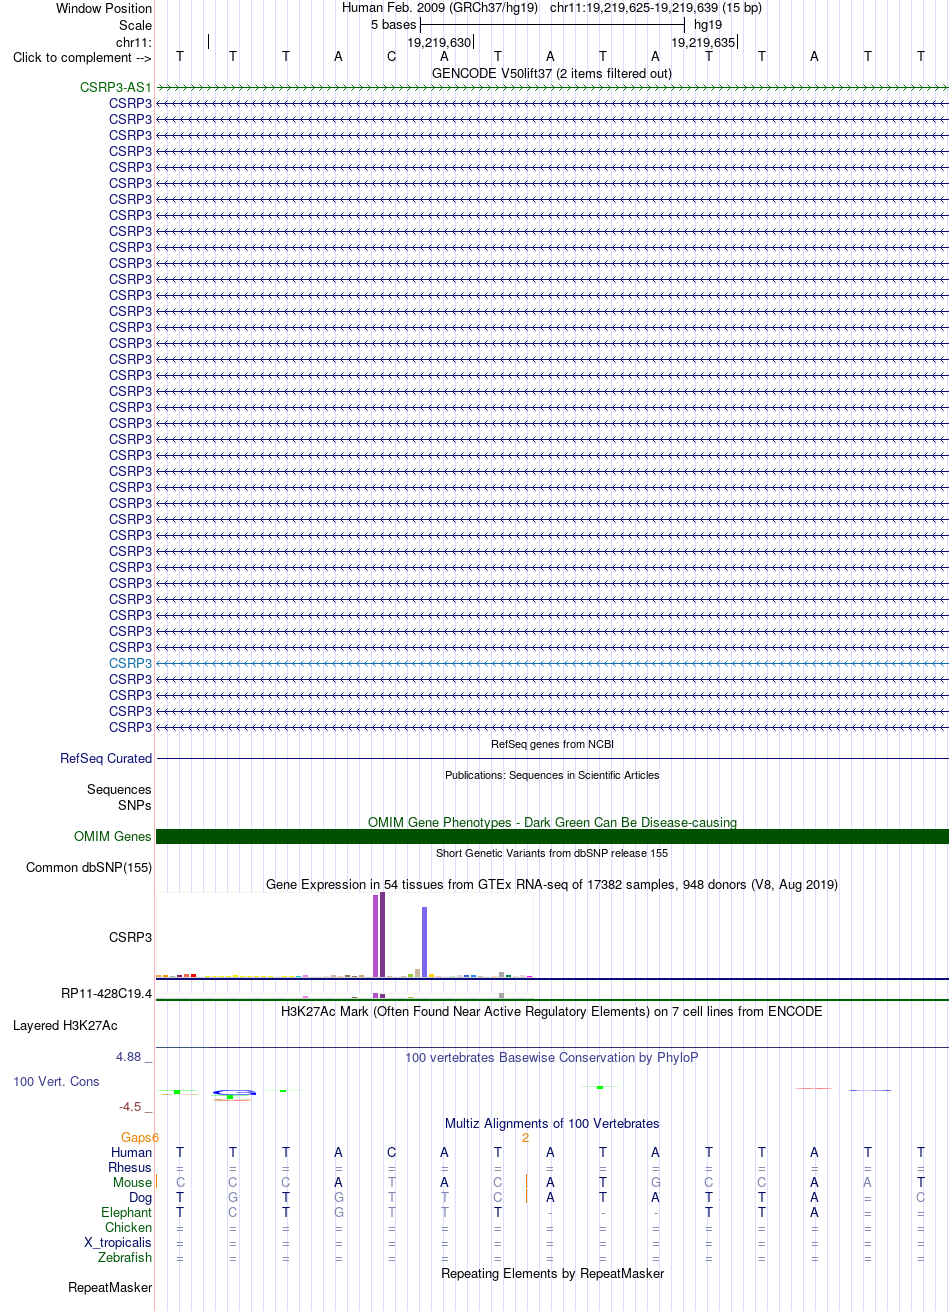
Task: Click the OMIM Genes label
Action: coord(113,837)
